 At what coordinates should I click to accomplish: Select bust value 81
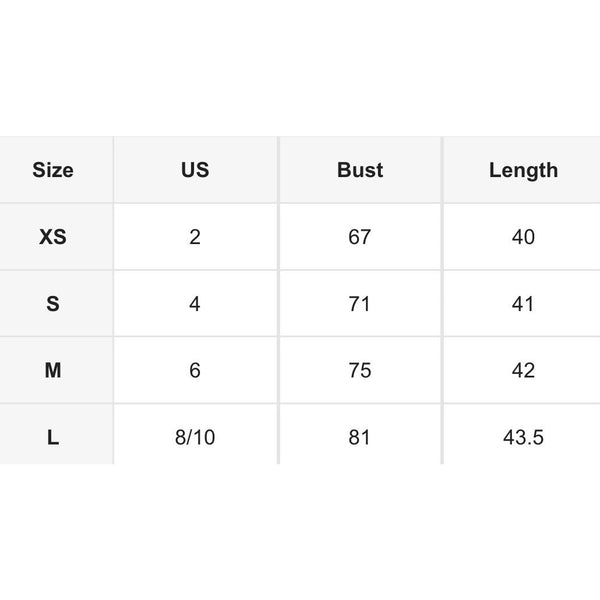[x=360, y=437]
